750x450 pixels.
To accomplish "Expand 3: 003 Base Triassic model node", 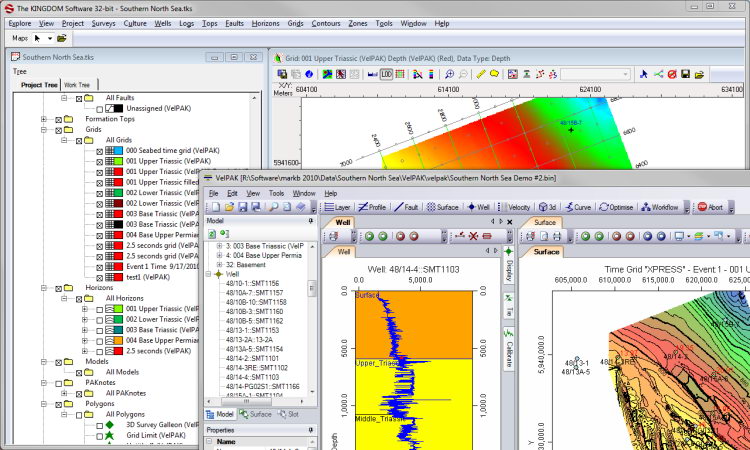I will [219, 246].
